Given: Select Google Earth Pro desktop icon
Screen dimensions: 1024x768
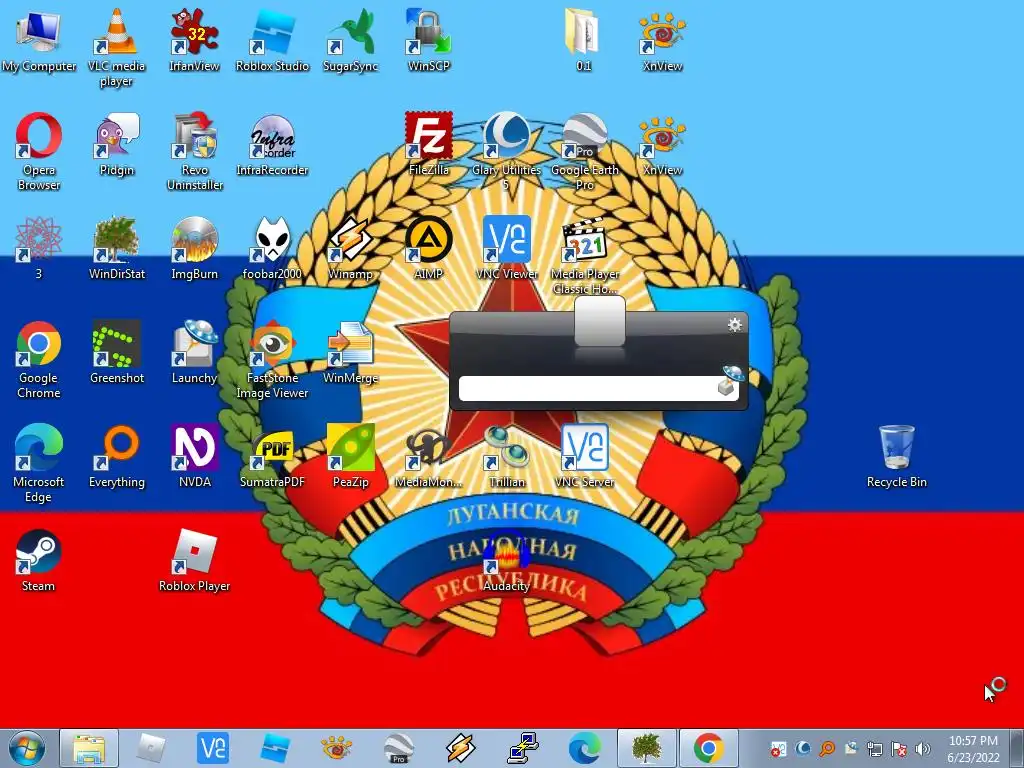Looking at the screenshot, I should pos(584,152).
